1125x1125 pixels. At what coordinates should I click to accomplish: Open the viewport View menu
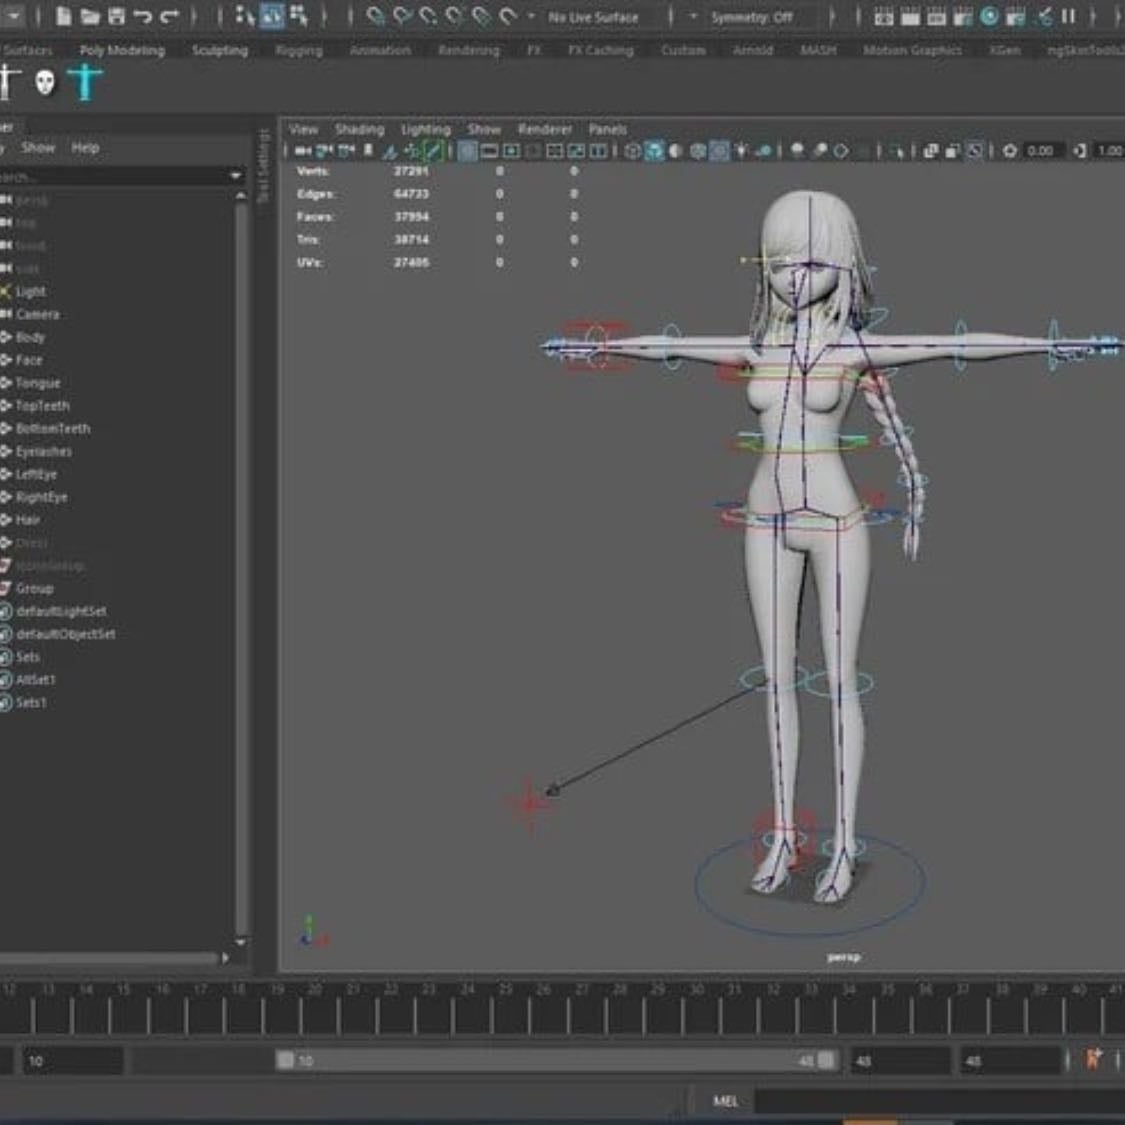(303, 129)
